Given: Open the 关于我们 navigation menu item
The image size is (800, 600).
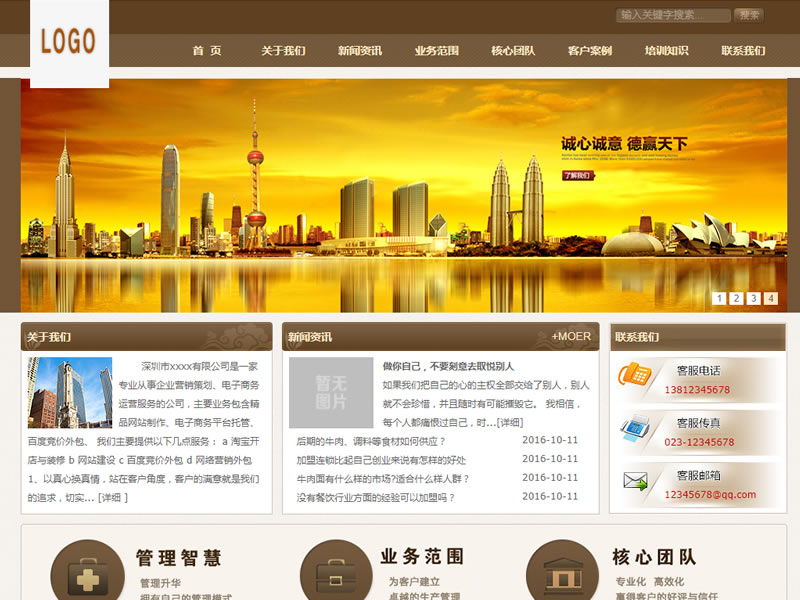Looking at the screenshot, I should [283, 51].
